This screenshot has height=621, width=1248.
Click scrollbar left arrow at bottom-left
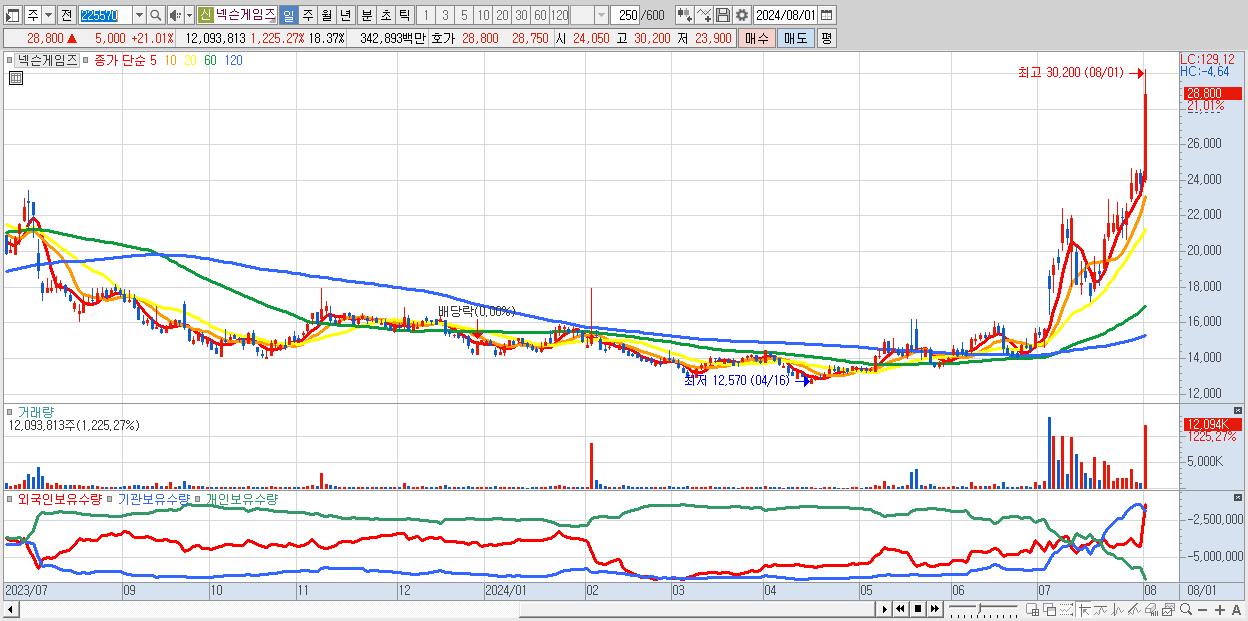(x=12, y=610)
